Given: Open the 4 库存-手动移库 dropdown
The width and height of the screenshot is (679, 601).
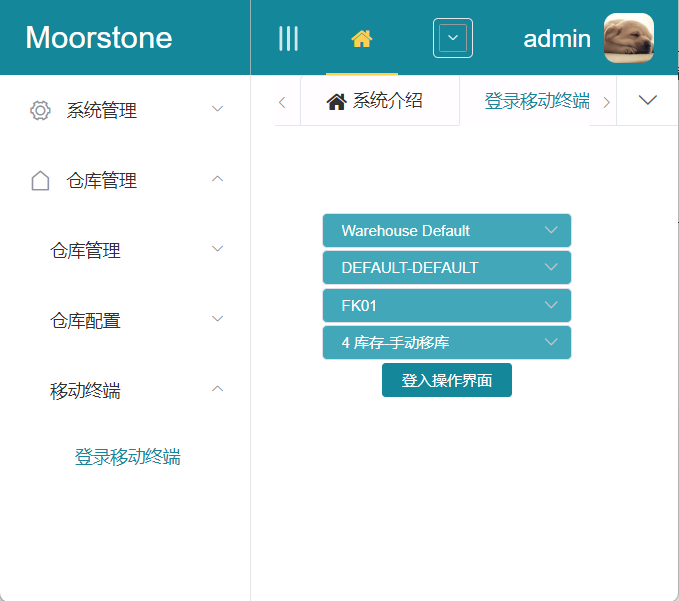Looking at the screenshot, I should (446, 343).
